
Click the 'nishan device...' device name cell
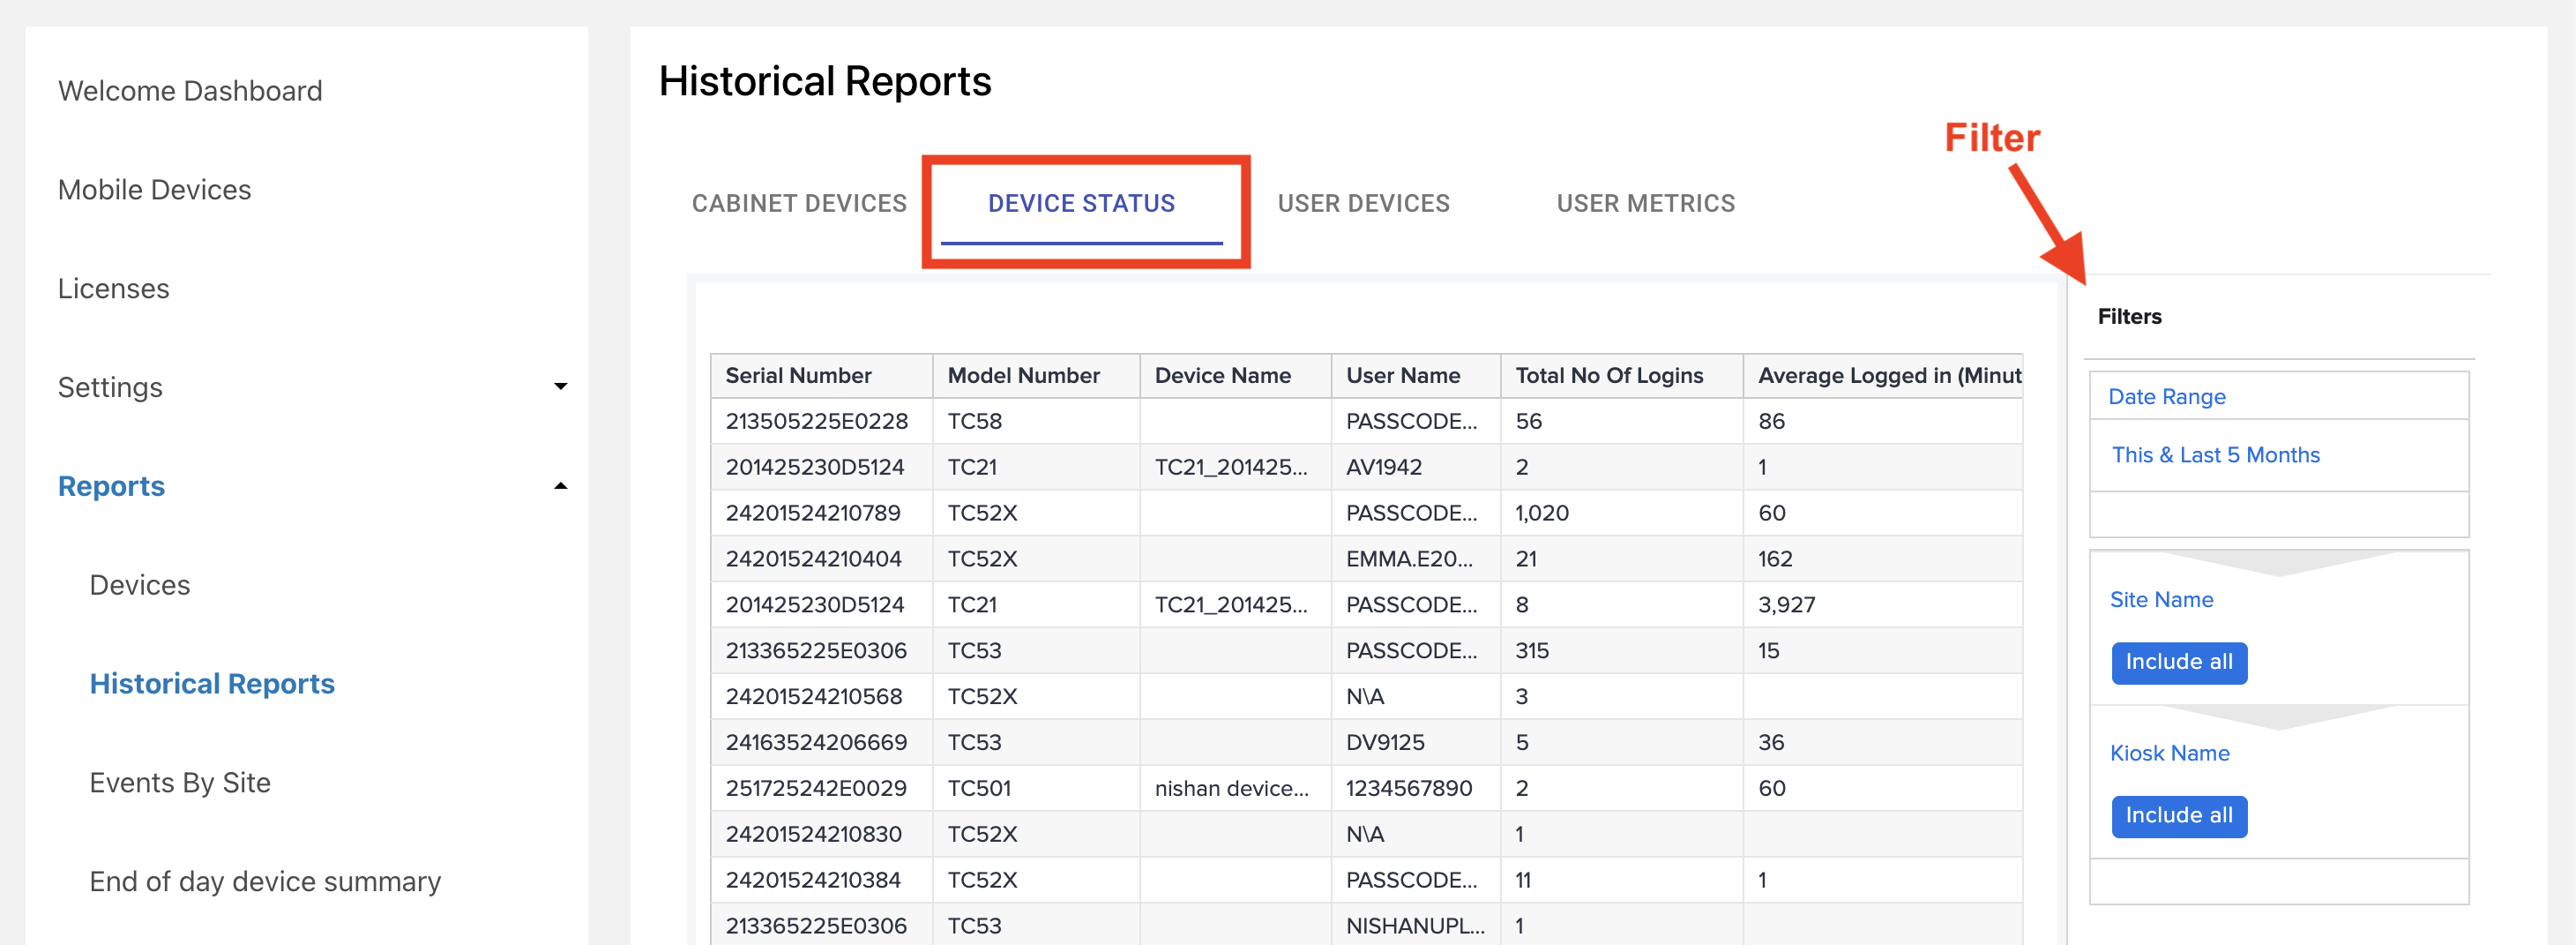pos(1235,788)
